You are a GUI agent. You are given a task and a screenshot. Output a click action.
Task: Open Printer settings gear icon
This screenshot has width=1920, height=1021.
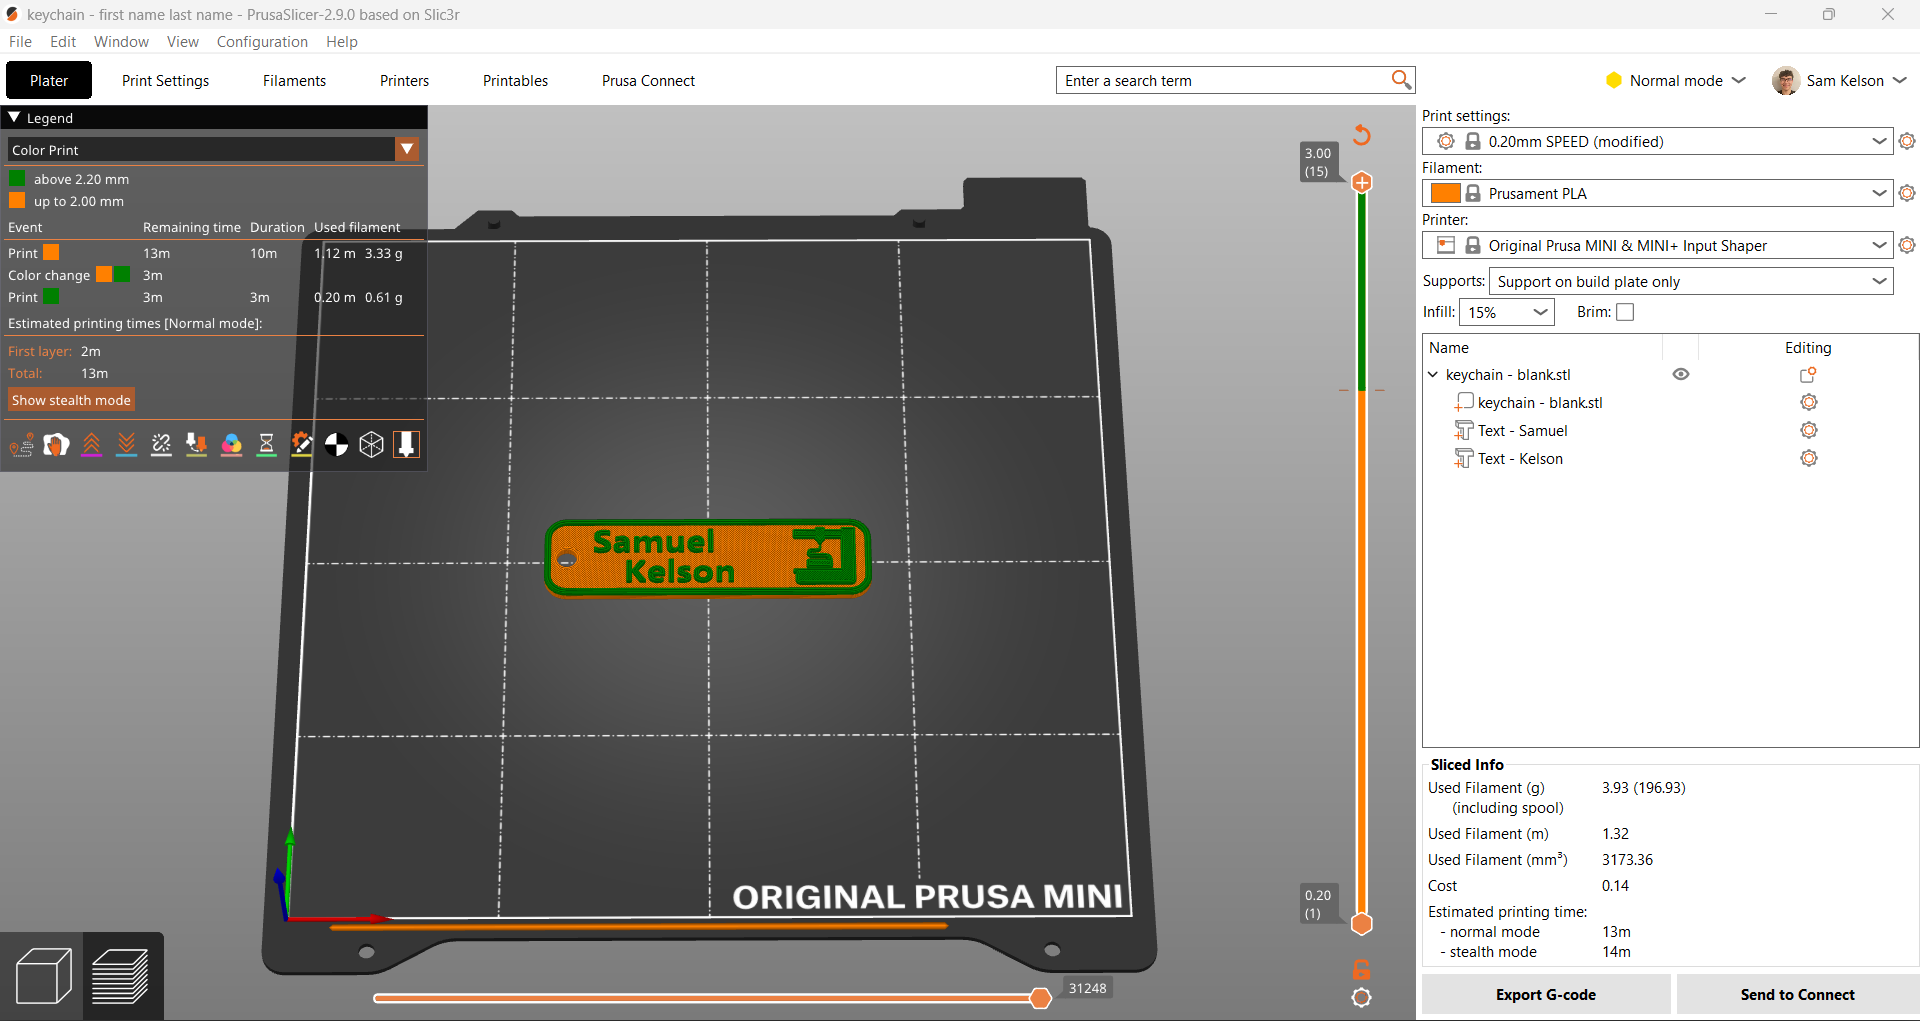coord(1907,245)
